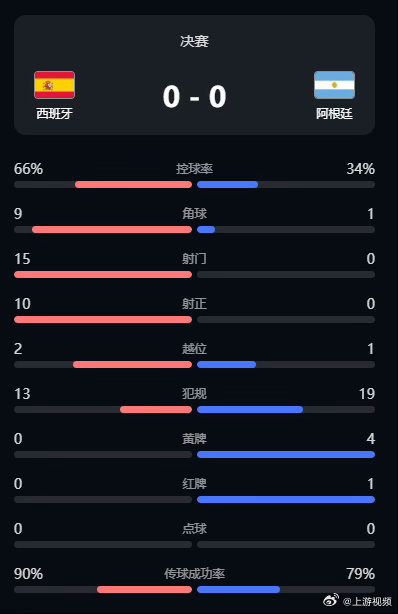Click the Weibo logo icon

[331, 599]
